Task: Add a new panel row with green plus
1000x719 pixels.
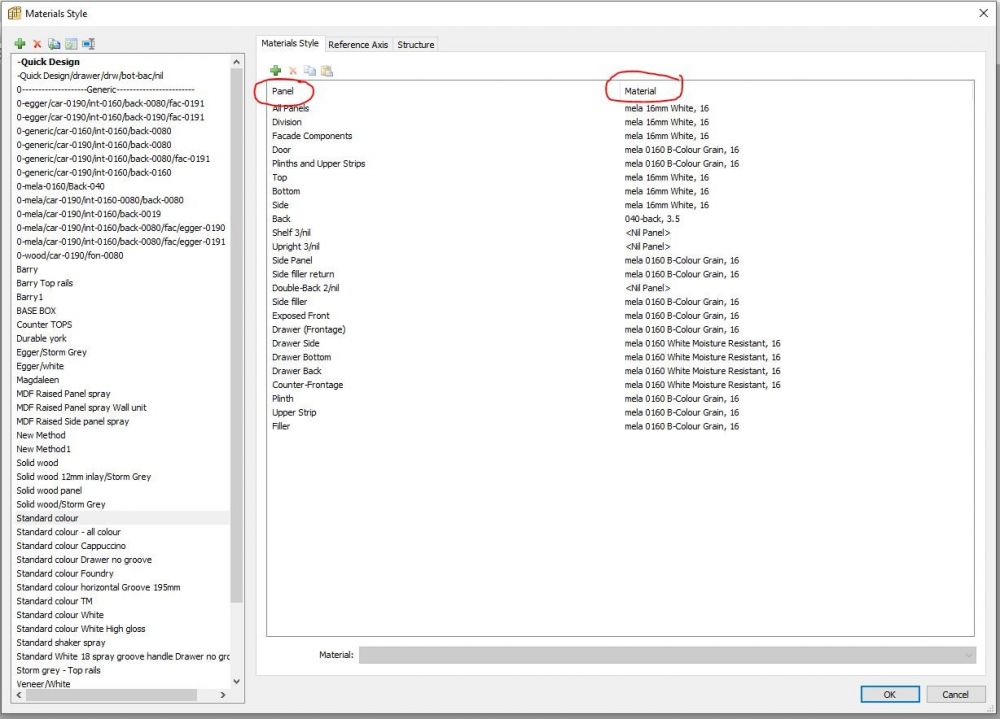Action: (276, 71)
